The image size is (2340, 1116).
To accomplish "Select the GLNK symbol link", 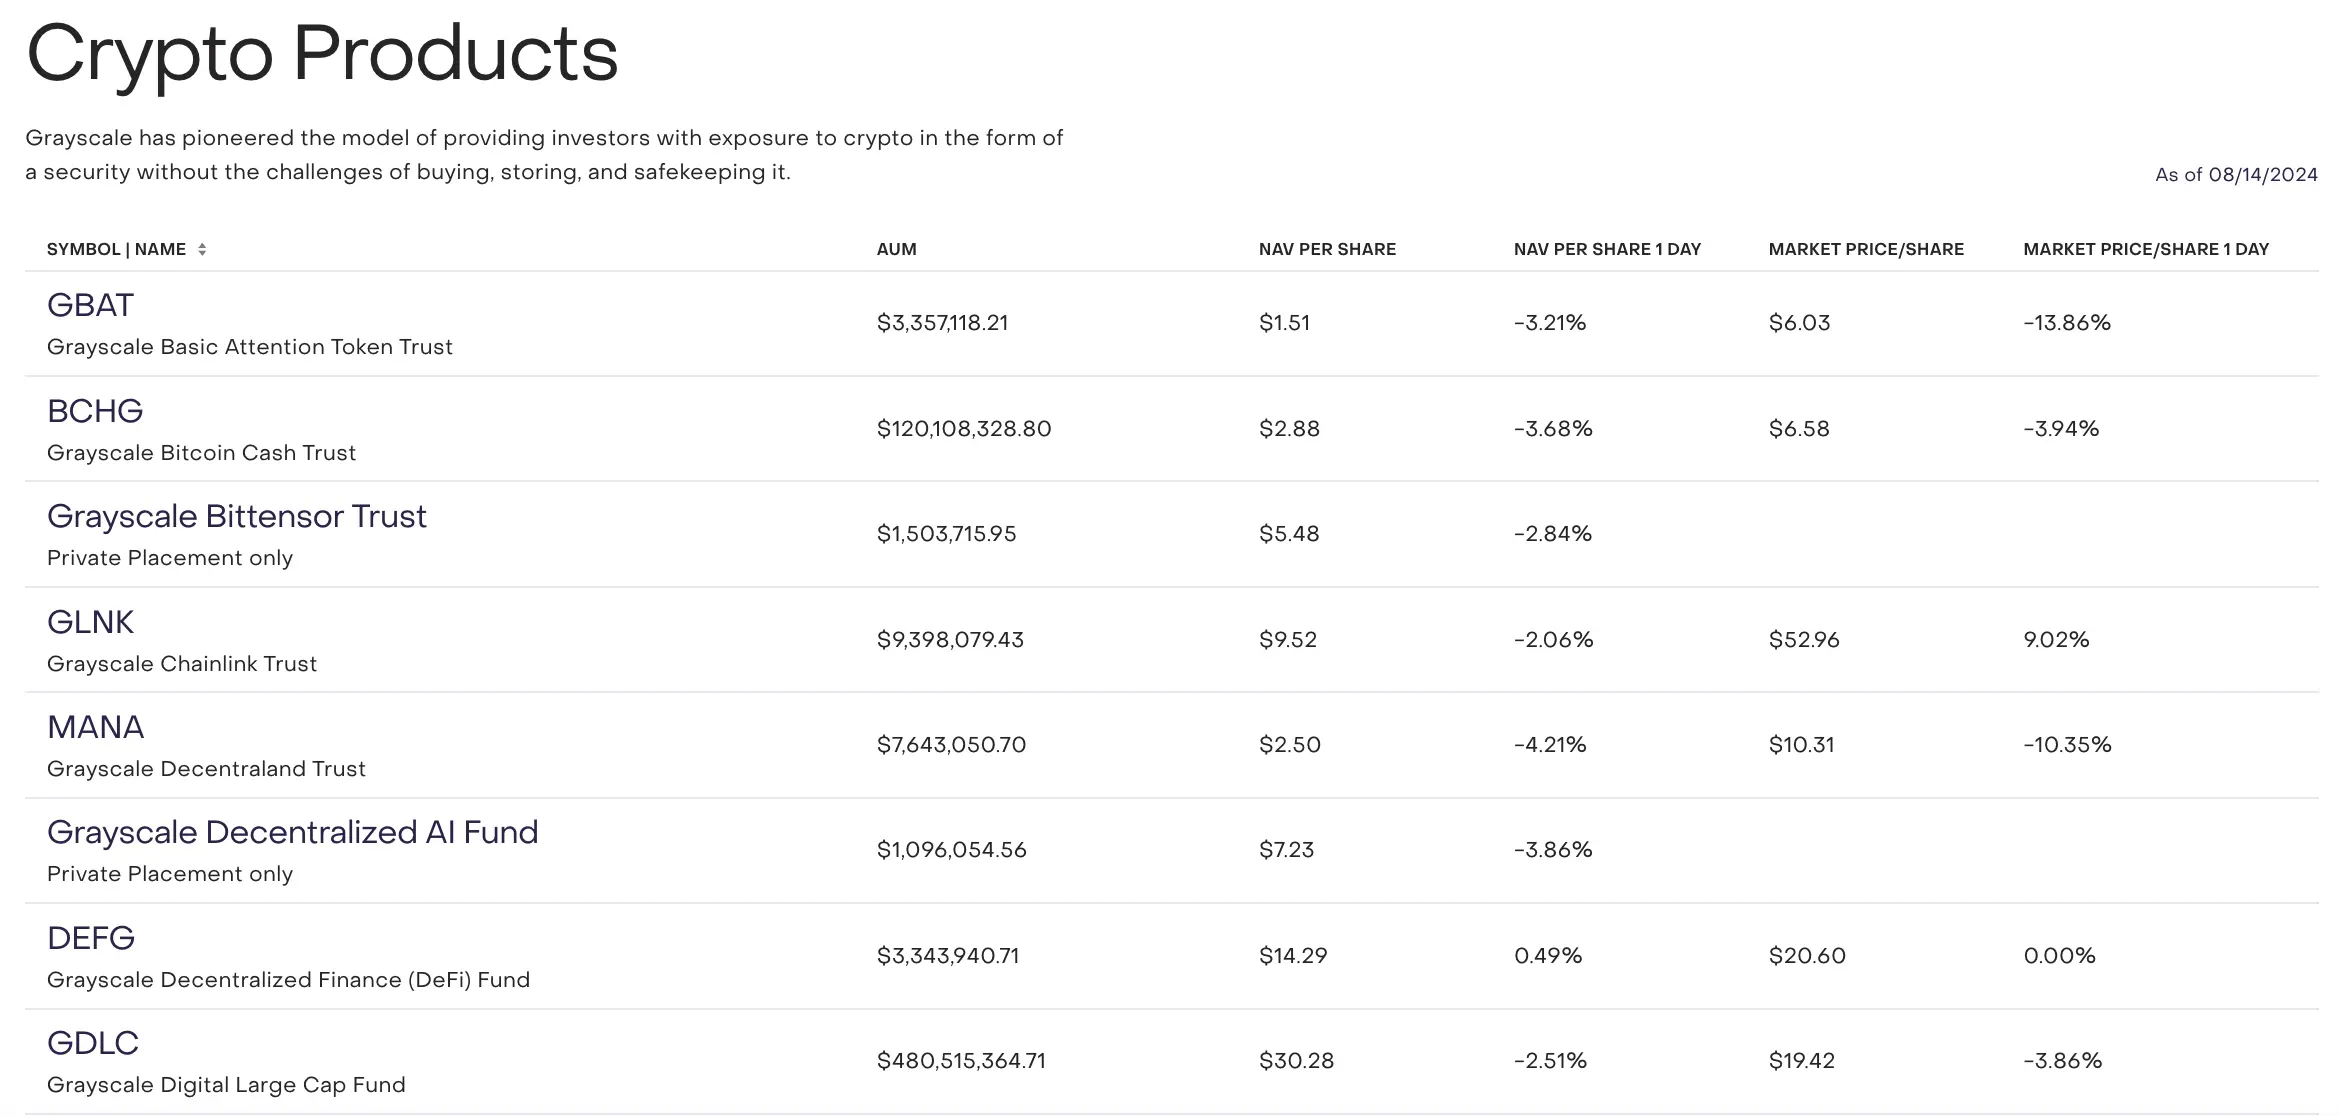I will [90, 622].
